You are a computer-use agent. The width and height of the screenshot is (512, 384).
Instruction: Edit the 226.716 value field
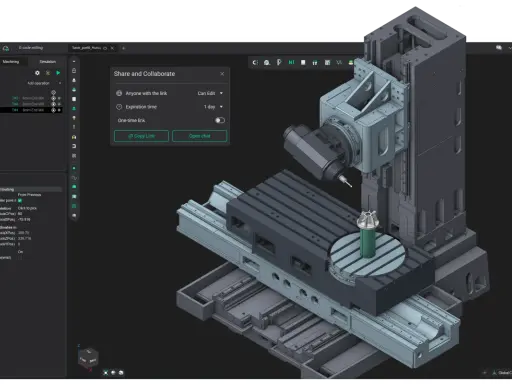point(24,239)
